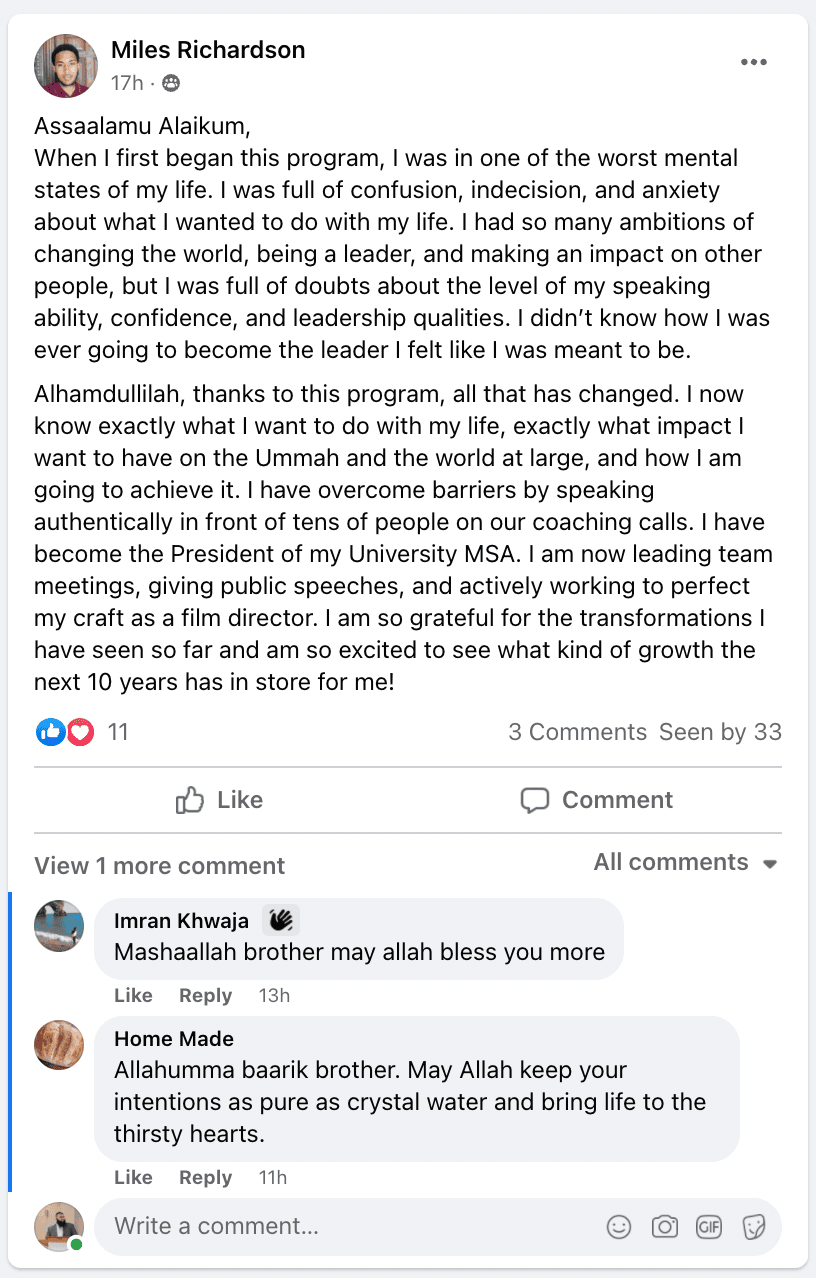Like the post by Miles Richardson
The height and width of the screenshot is (1278, 816).
tap(219, 800)
